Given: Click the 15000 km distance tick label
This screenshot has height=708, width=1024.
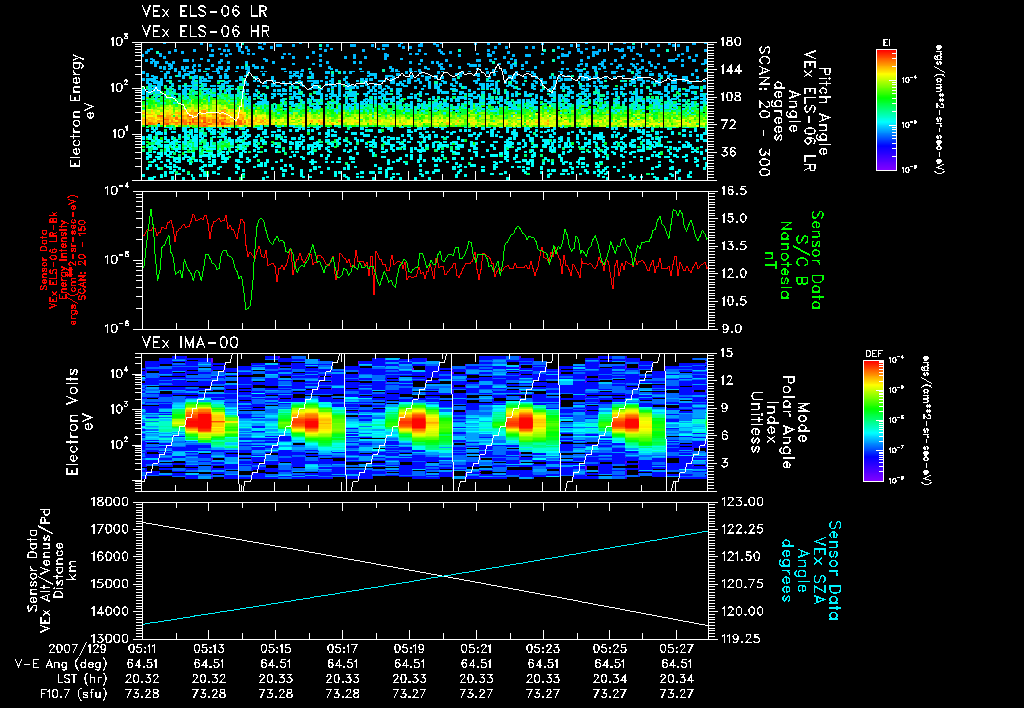Looking at the screenshot, I should coord(108,584).
